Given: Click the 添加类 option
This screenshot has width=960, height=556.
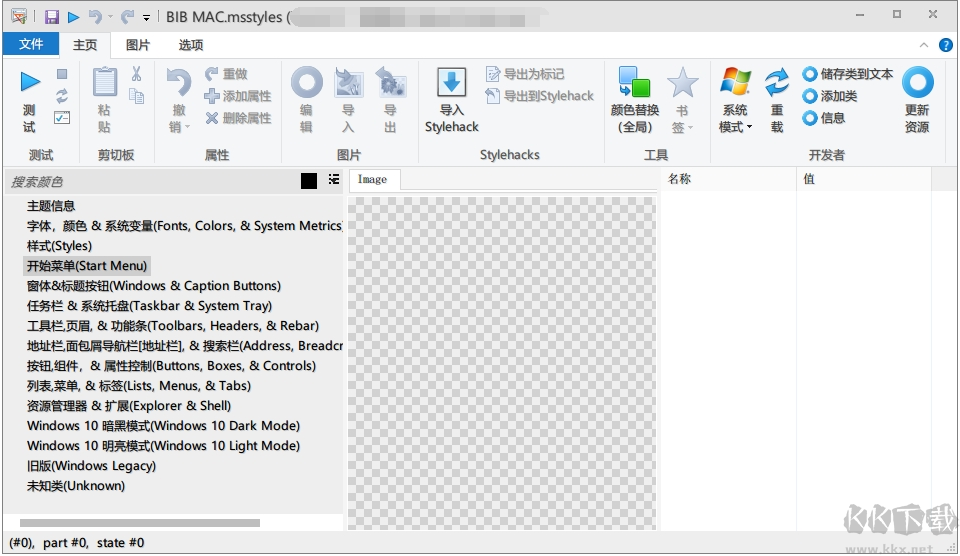Looking at the screenshot, I should click(830, 96).
